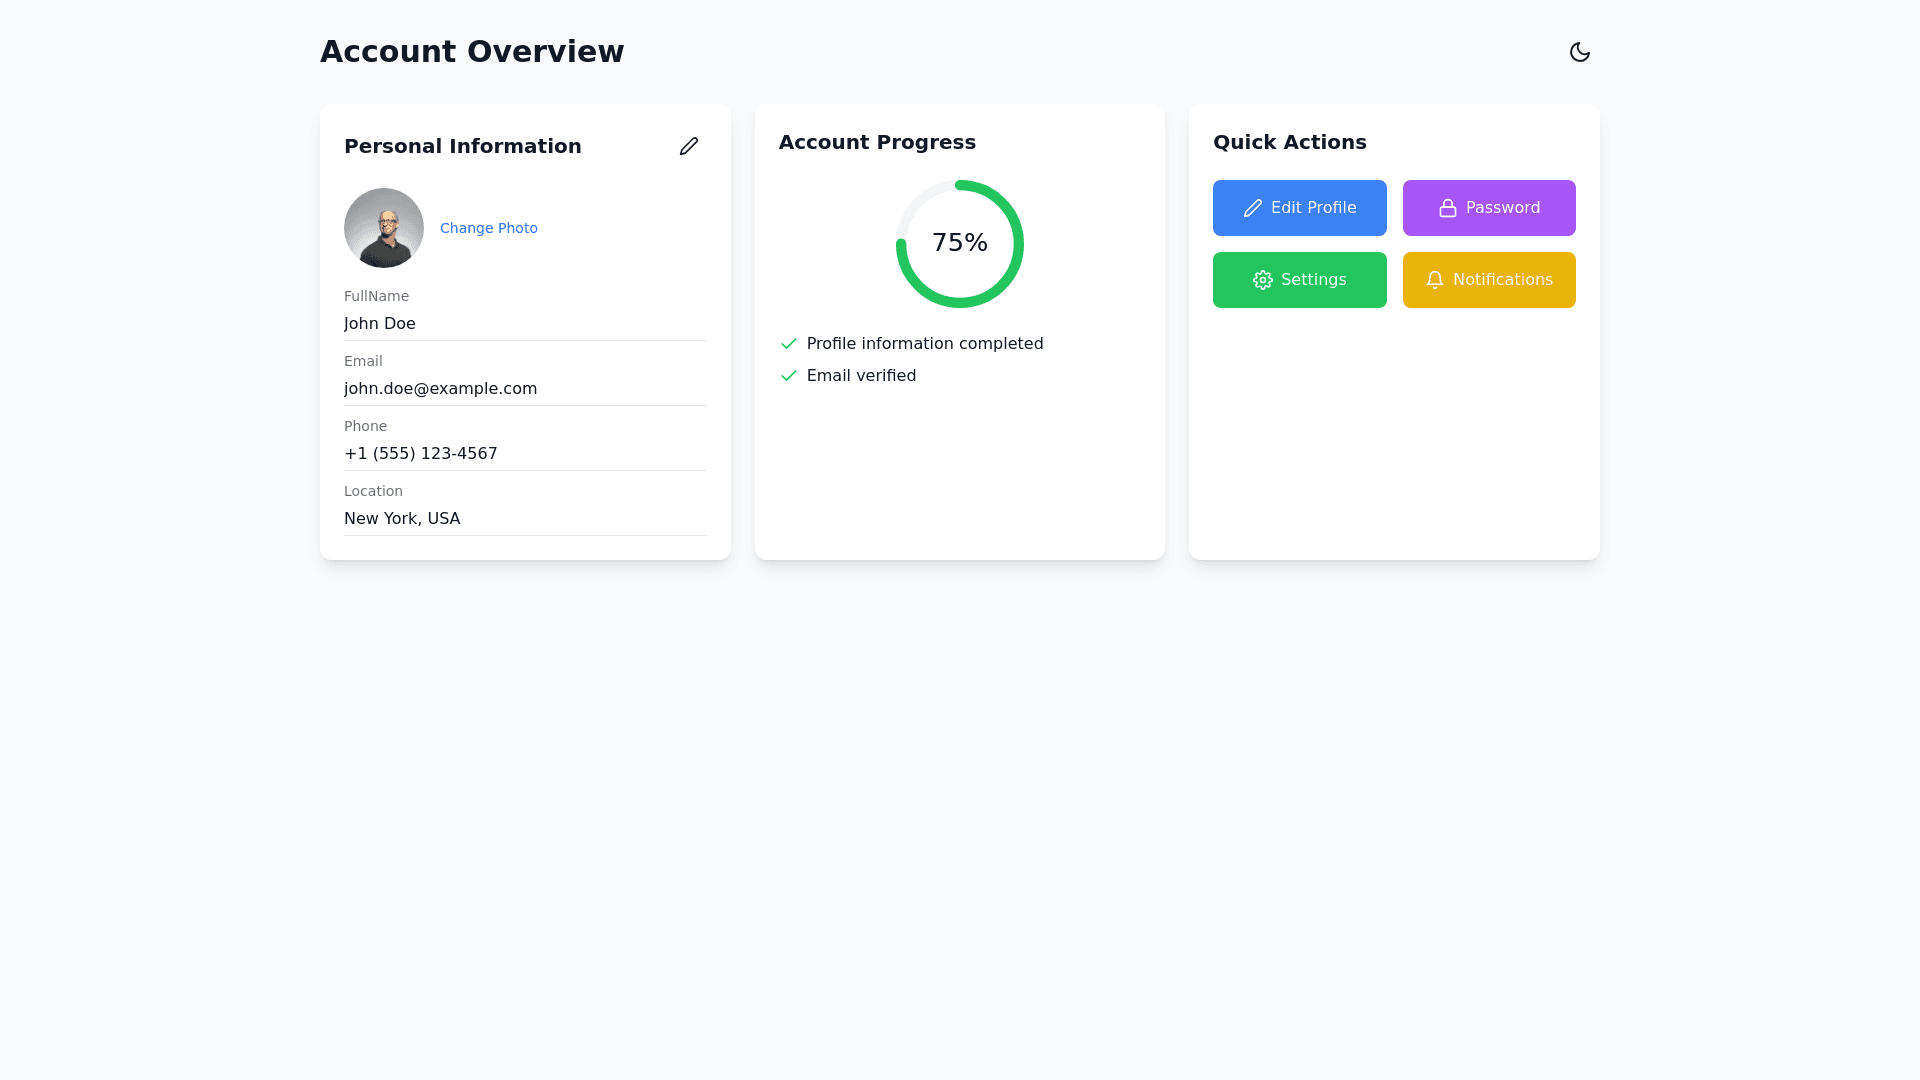Click the profile avatar photo

(384, 228)
